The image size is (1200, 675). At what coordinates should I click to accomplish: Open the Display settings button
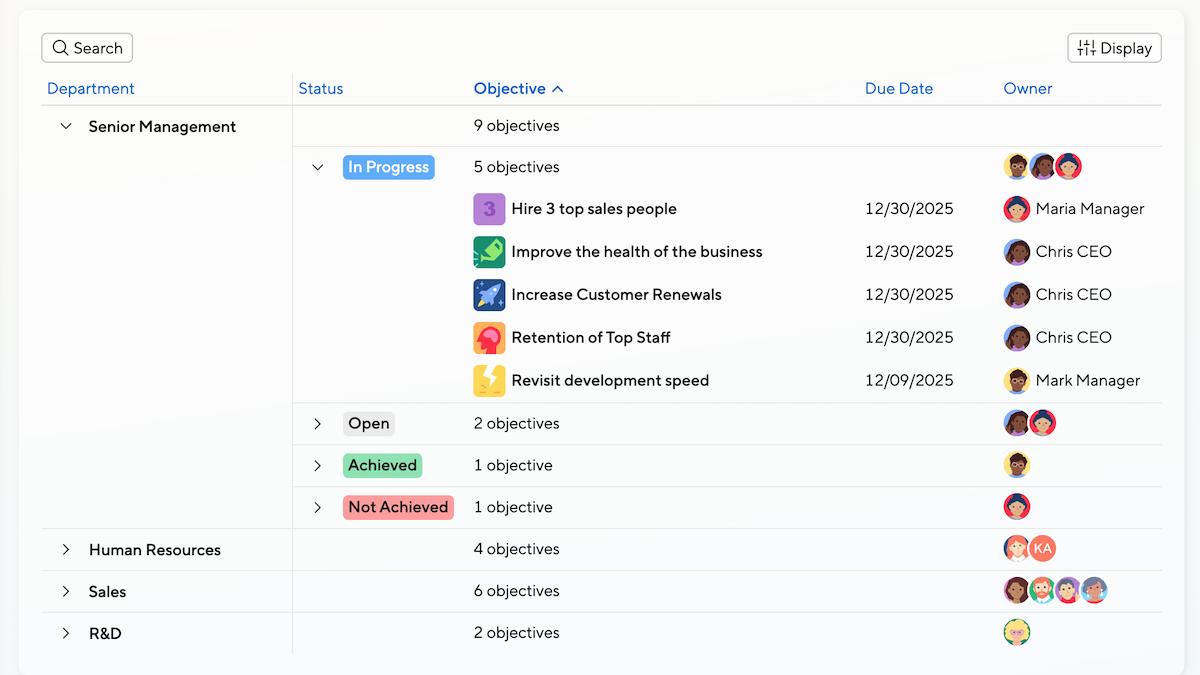coord(1114,48)
